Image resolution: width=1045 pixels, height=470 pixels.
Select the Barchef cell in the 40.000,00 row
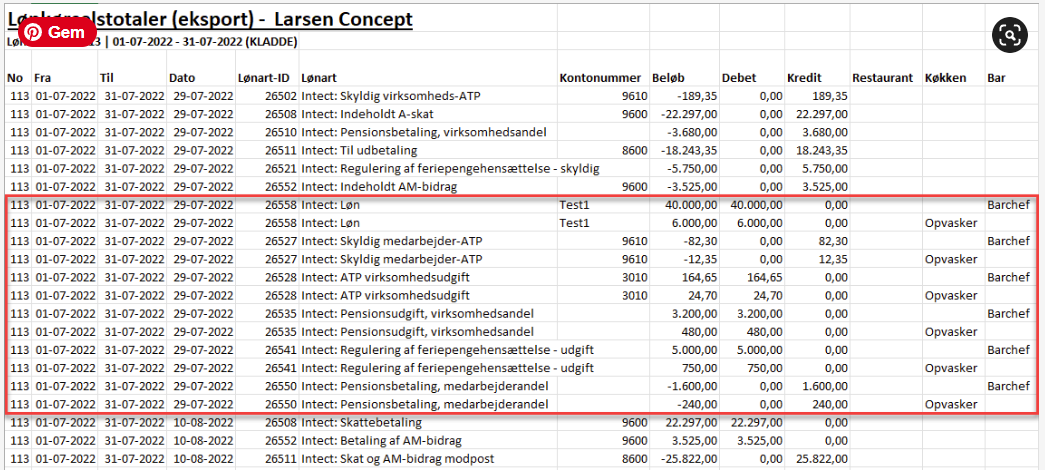pos(1008,205)
